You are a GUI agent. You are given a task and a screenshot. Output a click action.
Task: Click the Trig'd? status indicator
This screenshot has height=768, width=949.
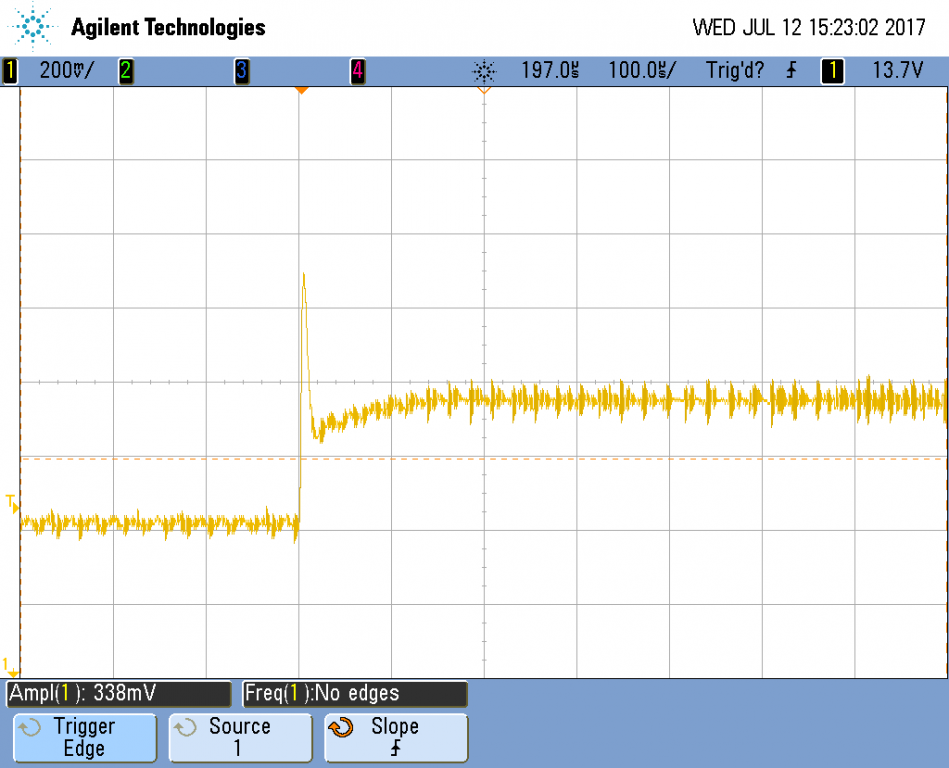point(735,71)
